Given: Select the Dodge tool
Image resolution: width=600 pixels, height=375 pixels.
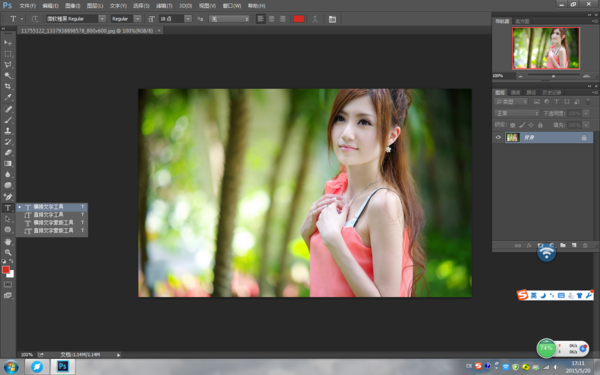Looking at the screenshot, I should [x=8, y=185].
